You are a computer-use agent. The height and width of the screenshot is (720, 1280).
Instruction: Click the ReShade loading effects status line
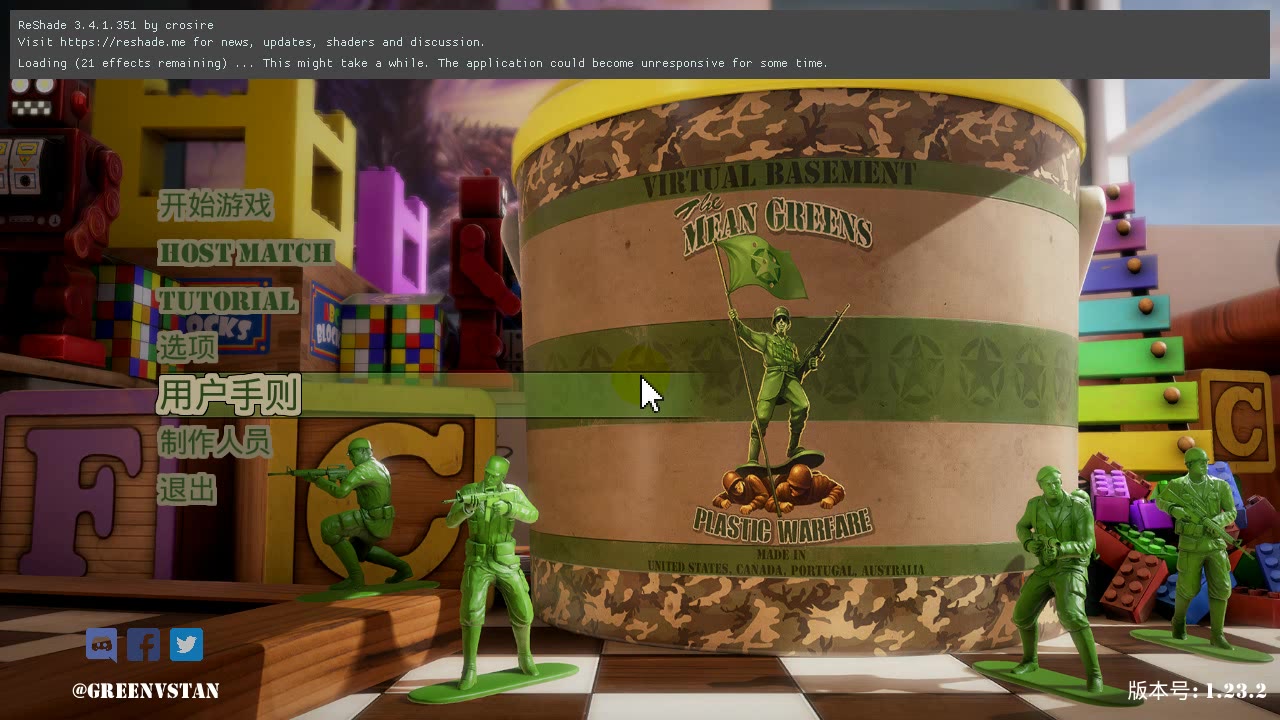coord(423,63)
